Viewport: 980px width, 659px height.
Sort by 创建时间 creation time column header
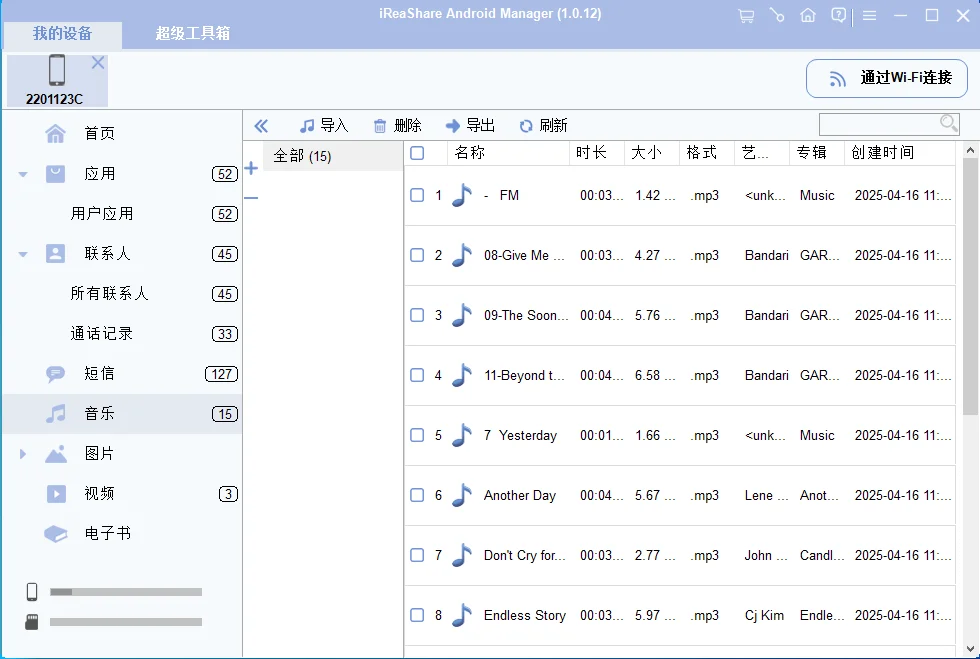pos(900,153)
